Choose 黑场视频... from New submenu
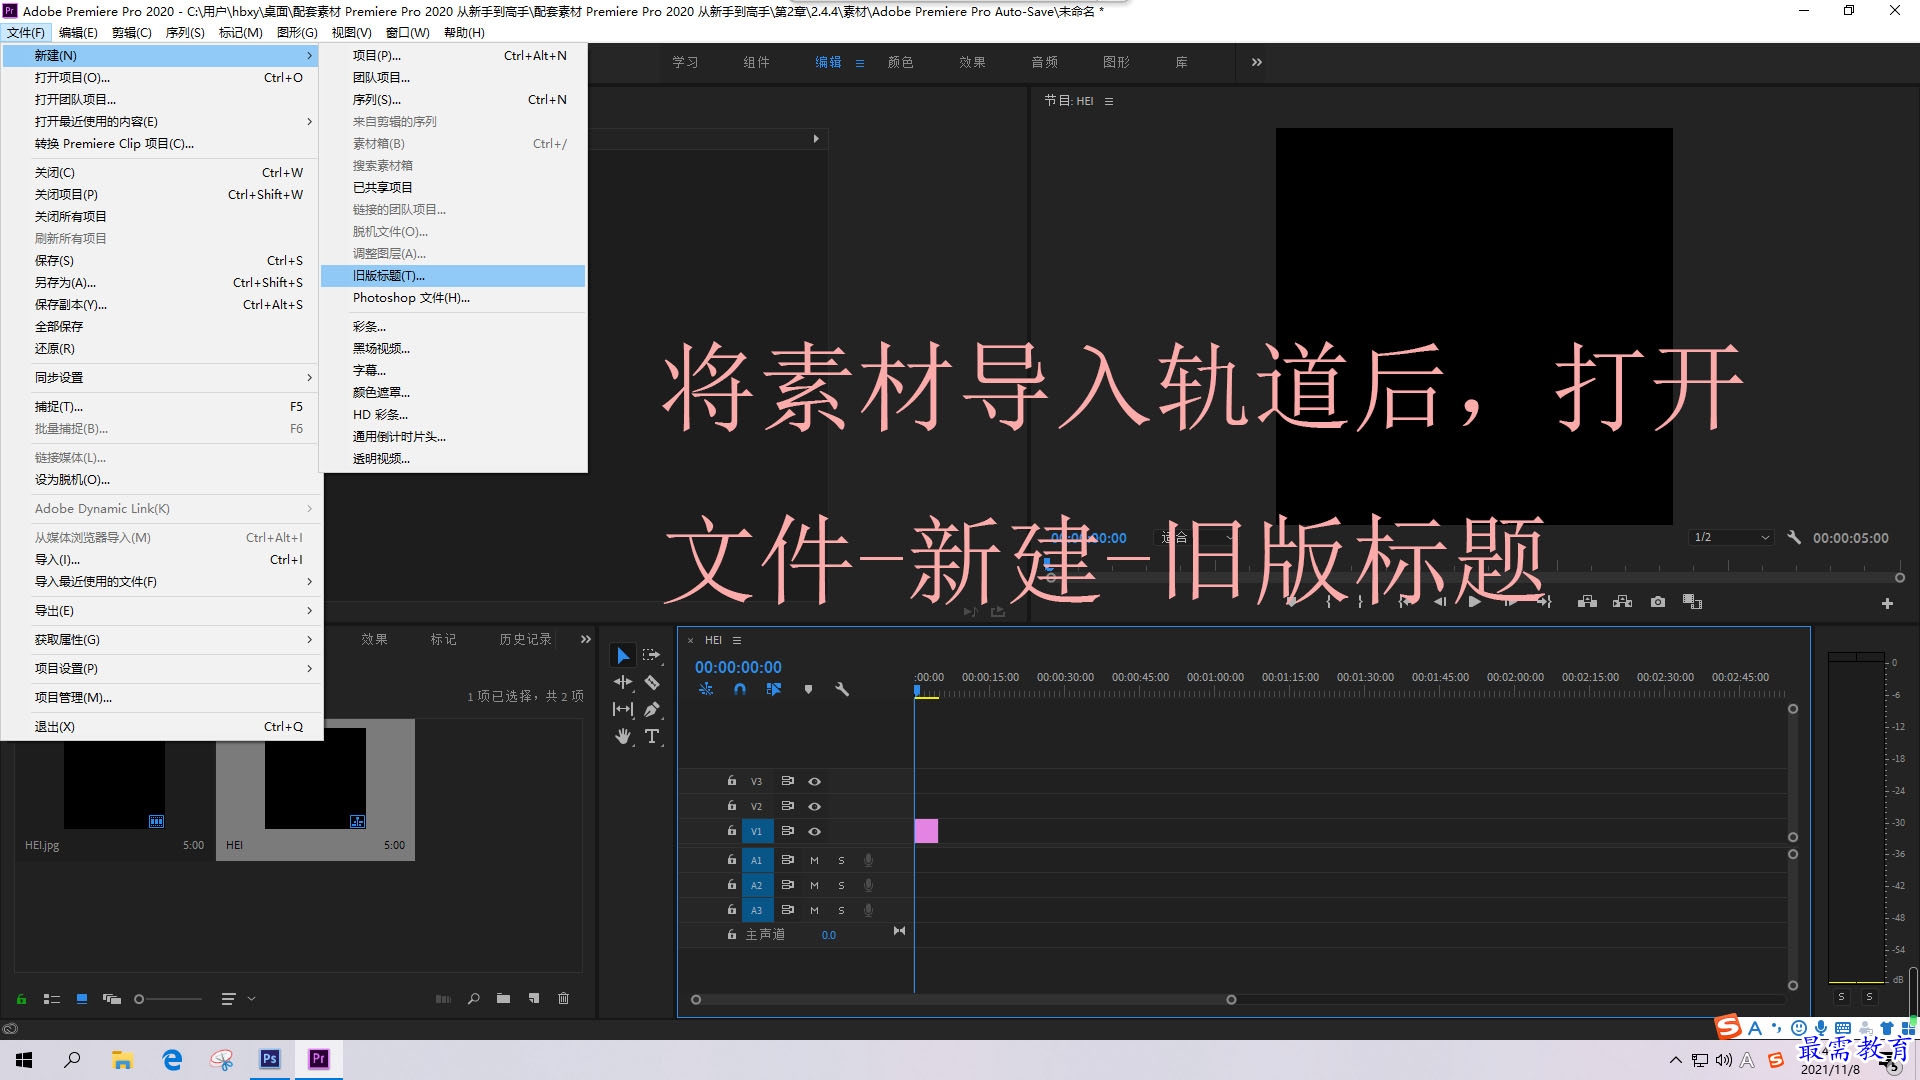 pos(453,348)
